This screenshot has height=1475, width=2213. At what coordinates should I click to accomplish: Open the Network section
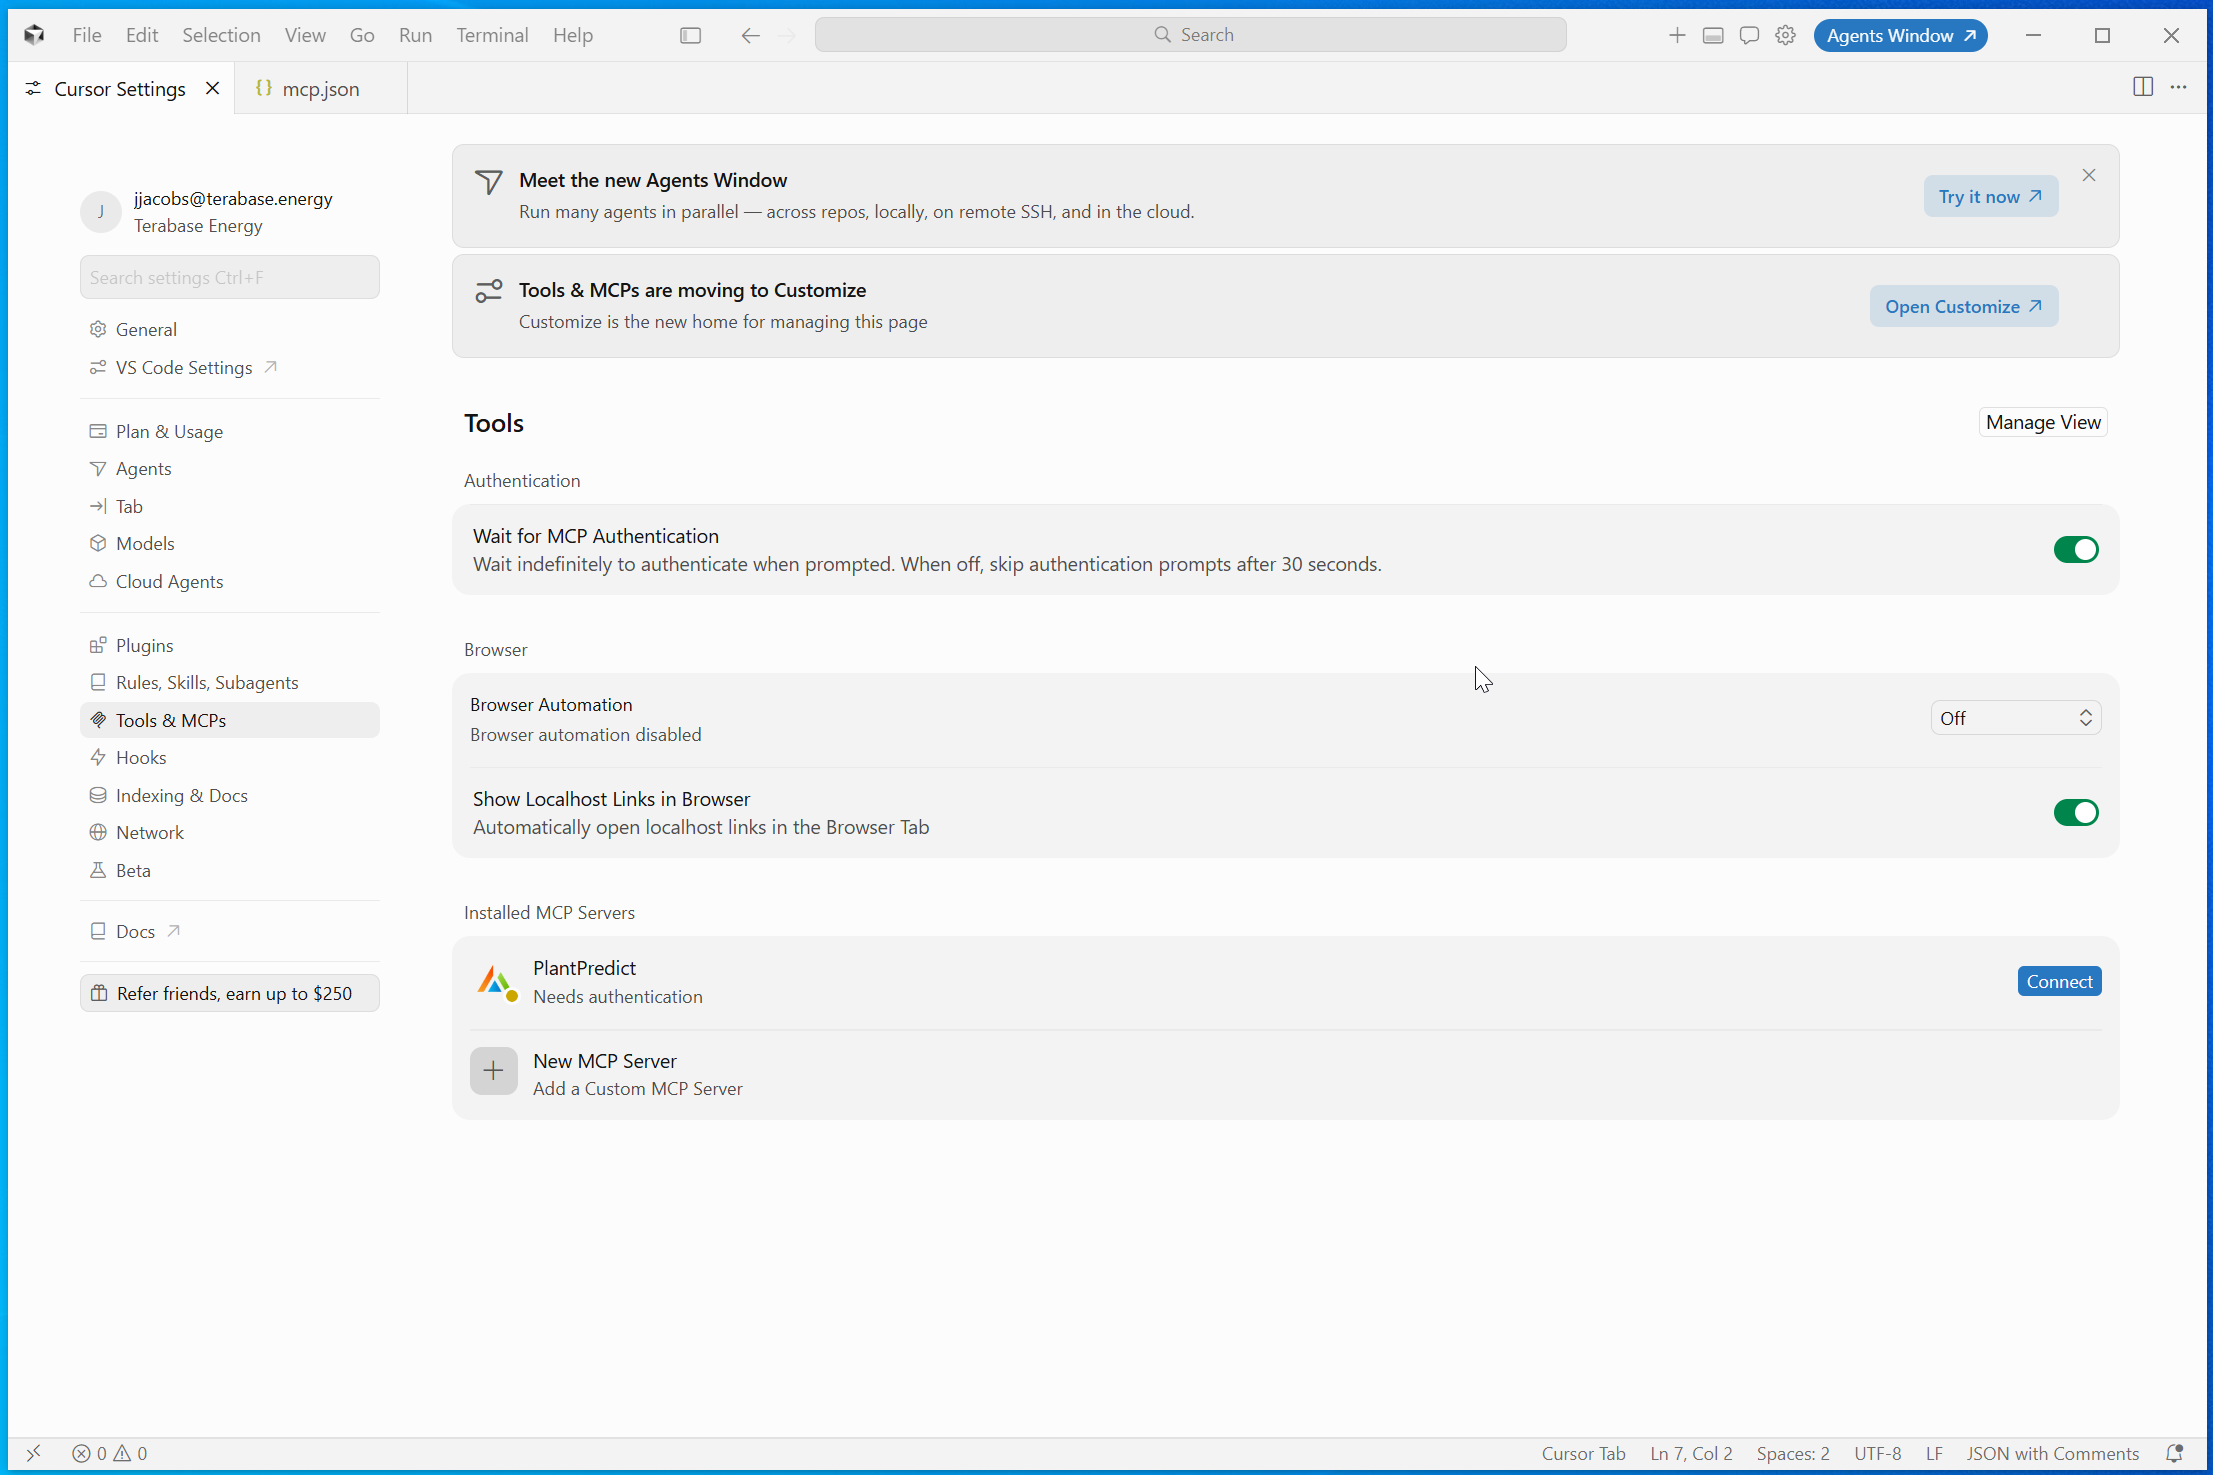point(230,832)
